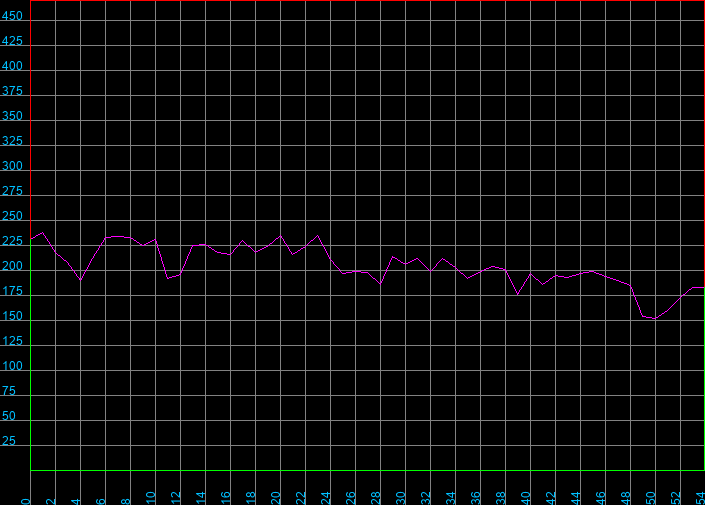
Task: Click the curve's dip at x=39
Action: tap(518, 295)
